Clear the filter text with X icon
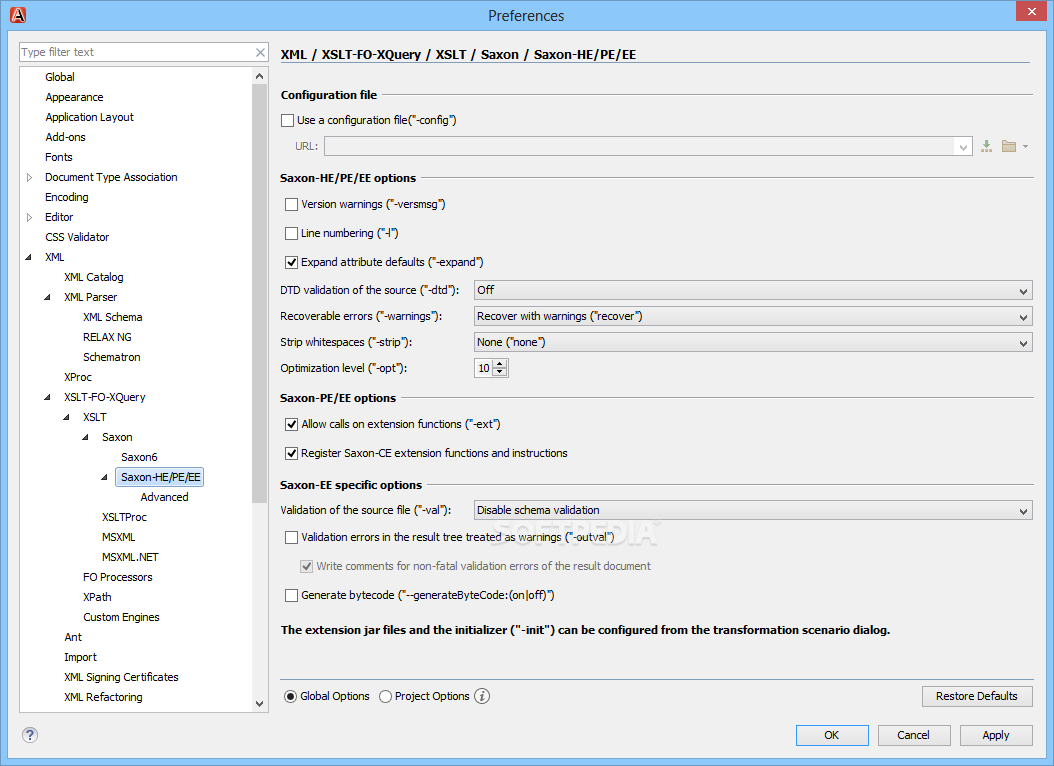 coord(260,52)
